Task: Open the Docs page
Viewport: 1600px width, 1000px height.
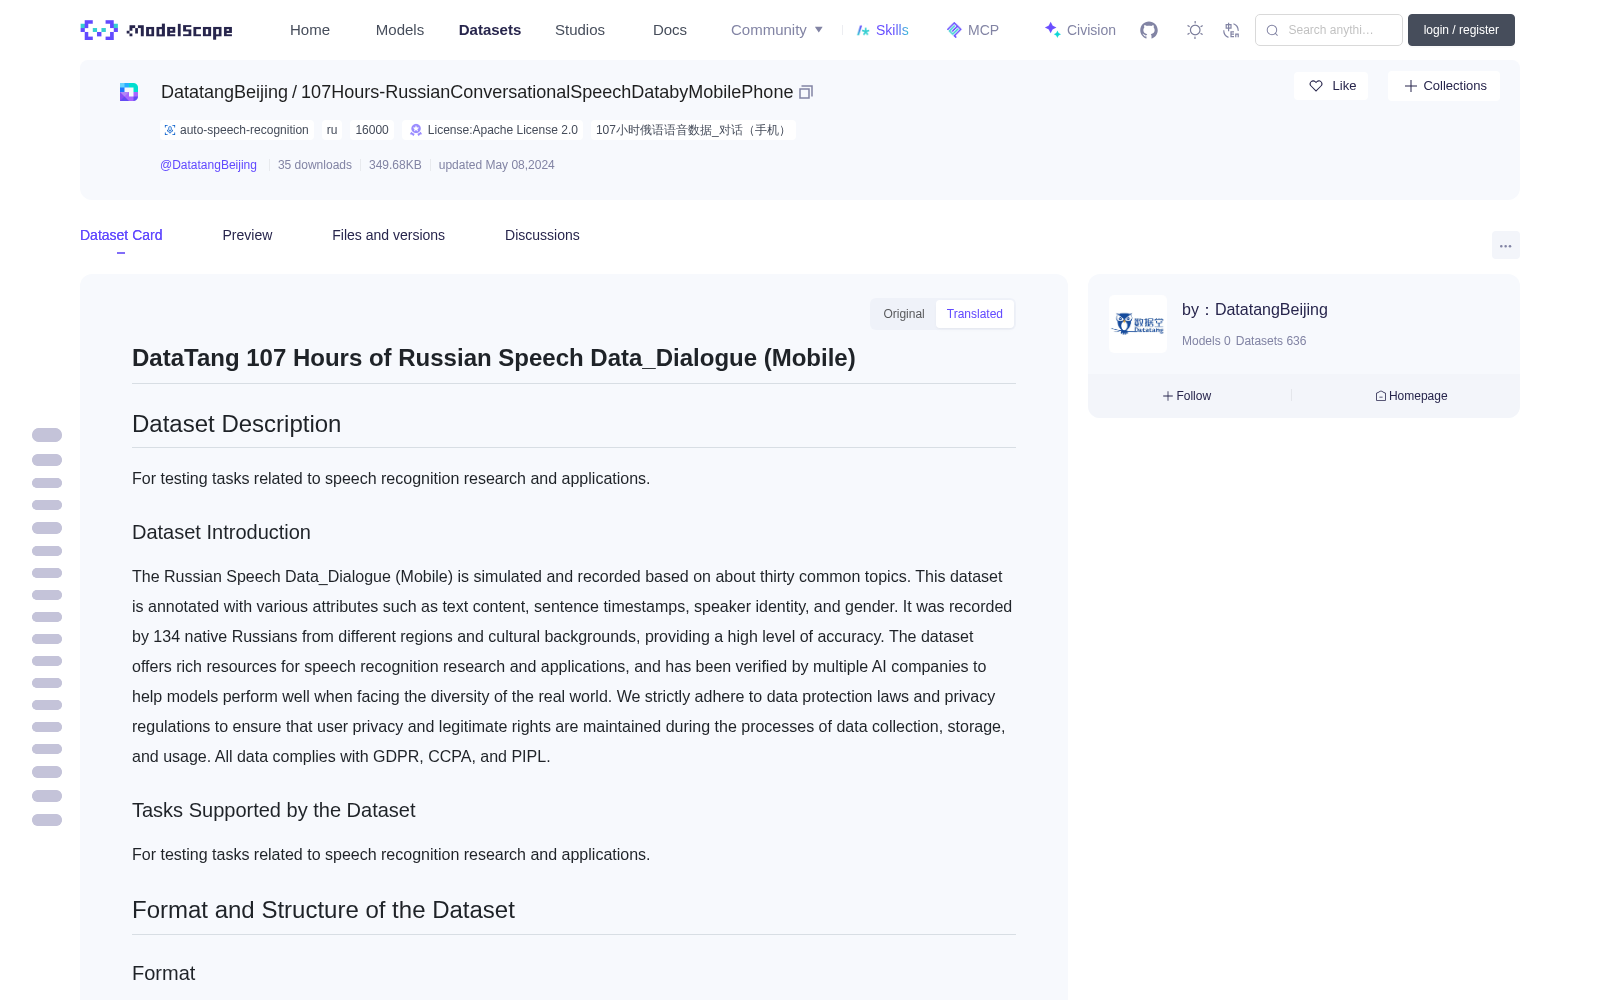Action: click(x=670, y=30)
